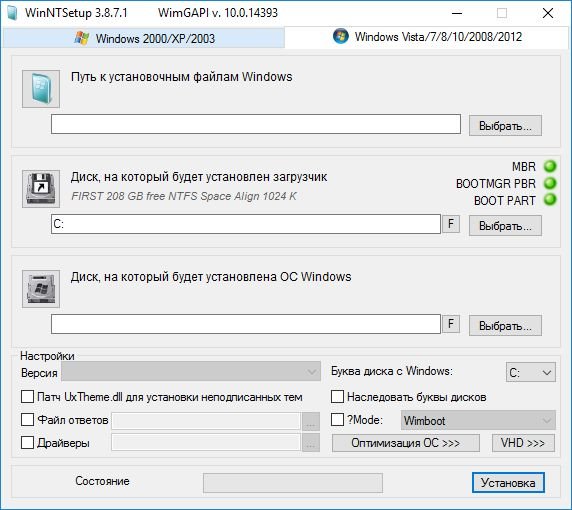Screen dimensions: 572x510
Task: Select the Windows Vista/7/8/10/2008/2012 tab
Action: tap(427, 37)
